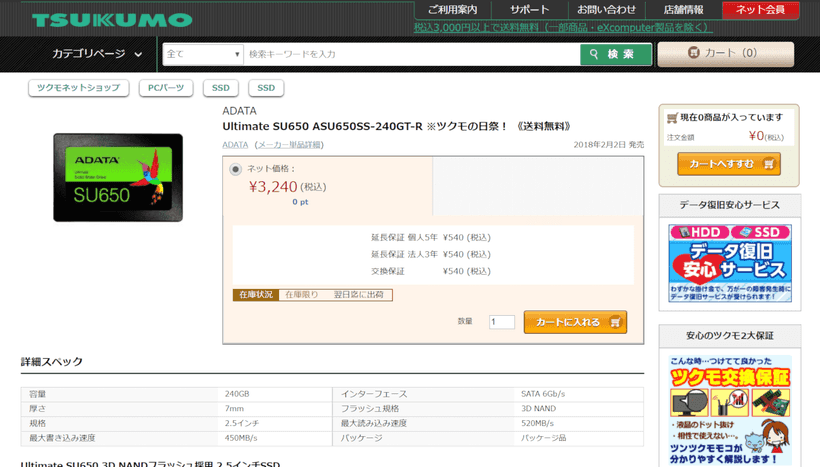
Task: Click cart icon on カートへすすむ button
Action: pos(769,164)
